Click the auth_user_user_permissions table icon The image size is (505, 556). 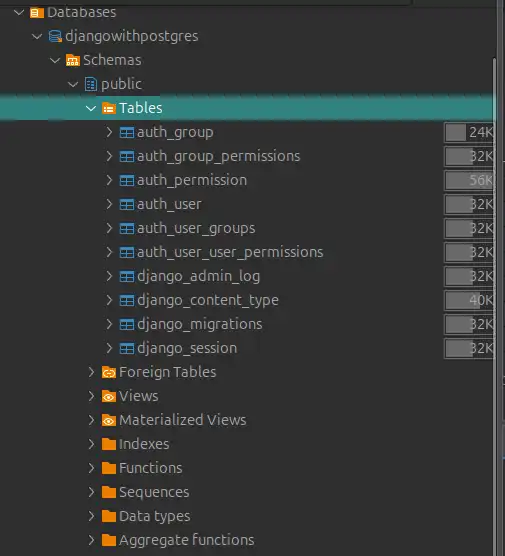[127, 252]
